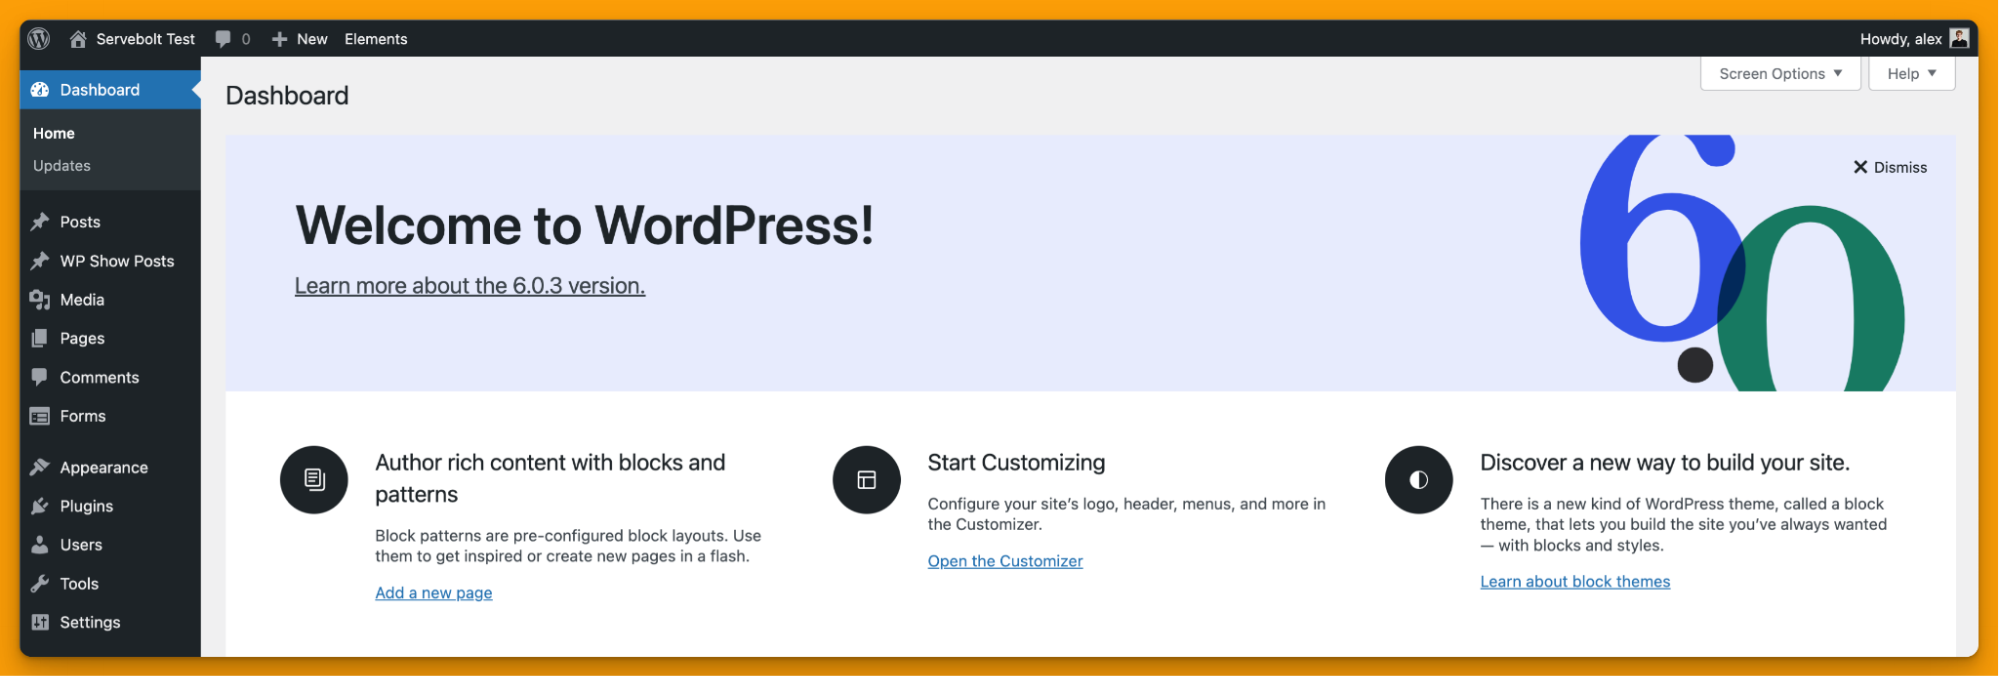Click Start Customizing heading text
This screenshot has height=677, width=1999.
(1016, 463)
